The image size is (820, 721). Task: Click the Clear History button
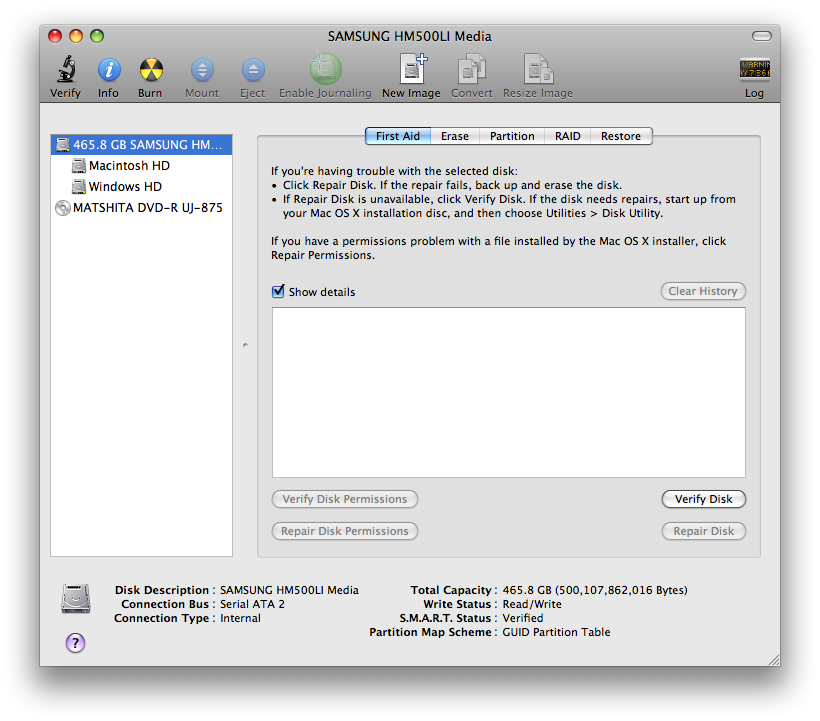point(703,291)
